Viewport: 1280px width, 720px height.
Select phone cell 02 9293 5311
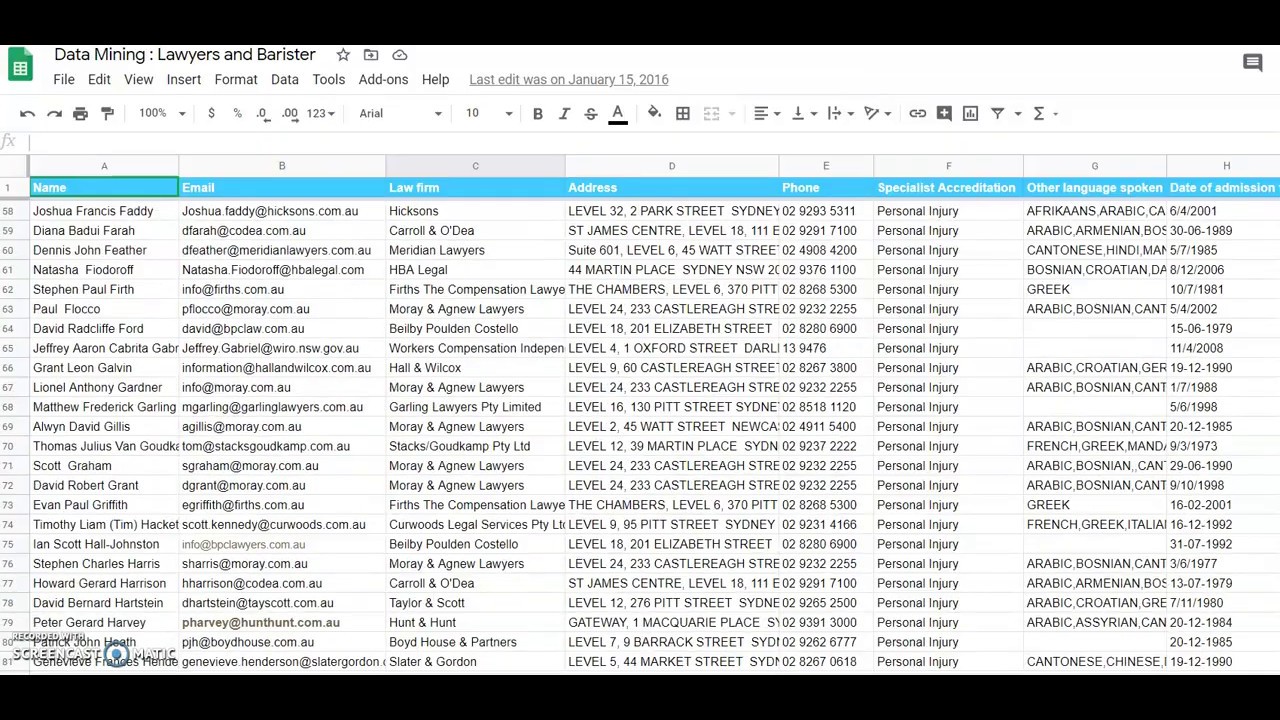[x=826, y=211]
